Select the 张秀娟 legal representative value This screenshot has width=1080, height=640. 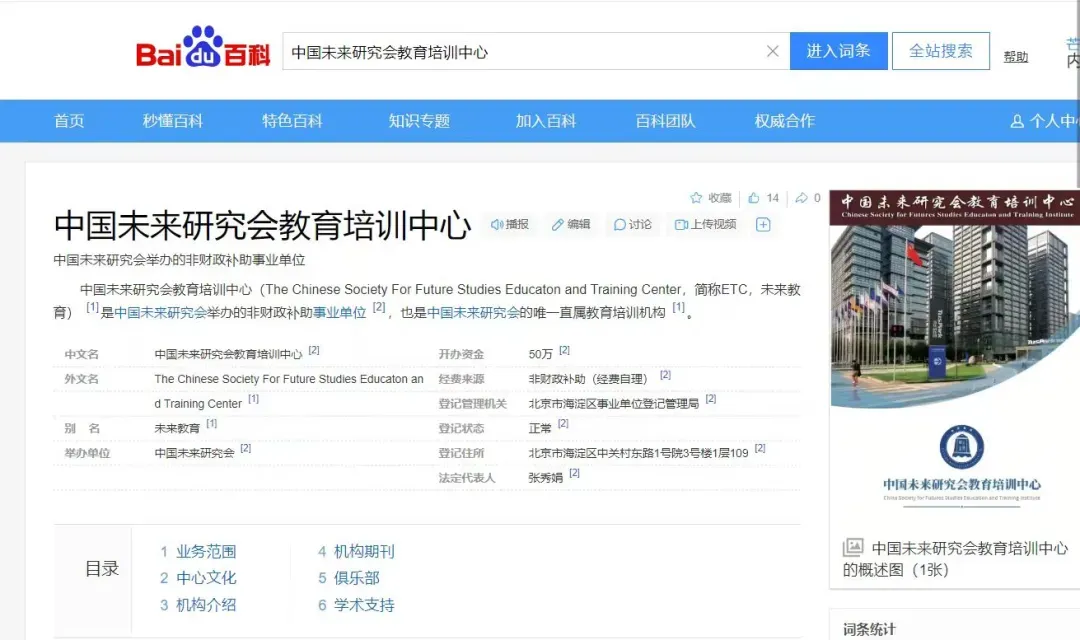coord(546,478)
